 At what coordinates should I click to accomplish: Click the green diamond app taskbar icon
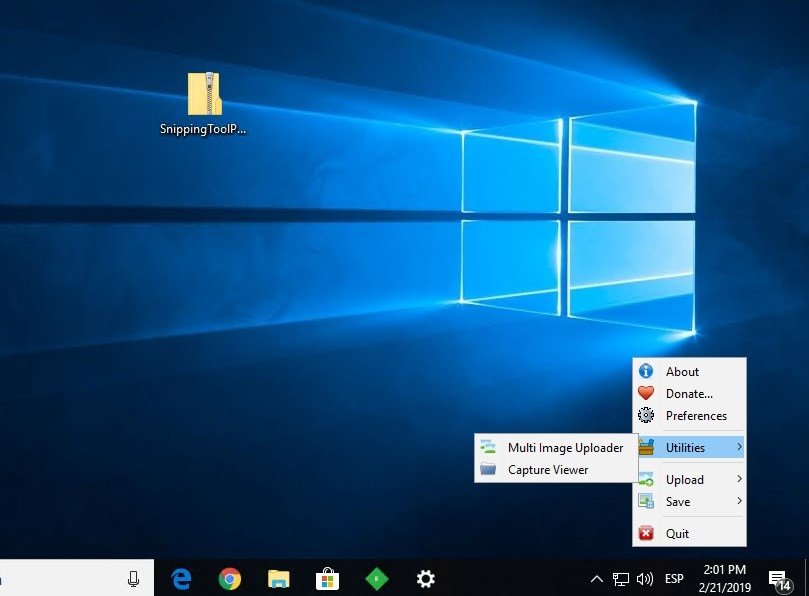[377, 579]
